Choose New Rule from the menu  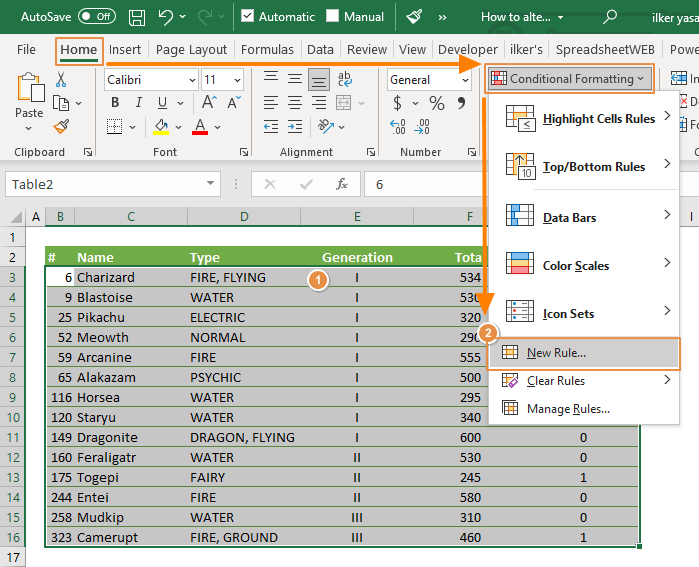584,353
